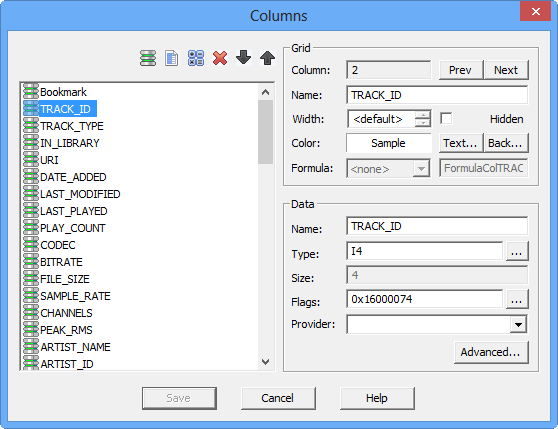The width and height of the screenshot is (558, 429).
Task: Enable the Hidden checkbox
Action: pos(446,118)
